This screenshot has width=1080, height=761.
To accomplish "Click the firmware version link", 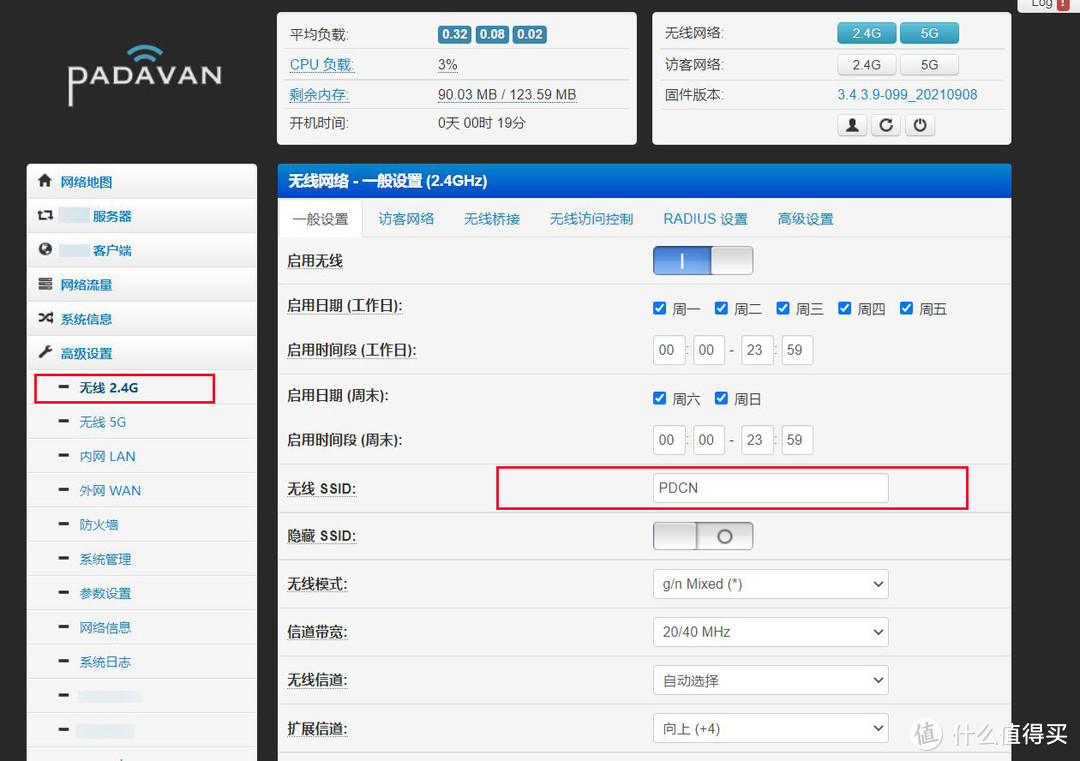I will [907, 95].
